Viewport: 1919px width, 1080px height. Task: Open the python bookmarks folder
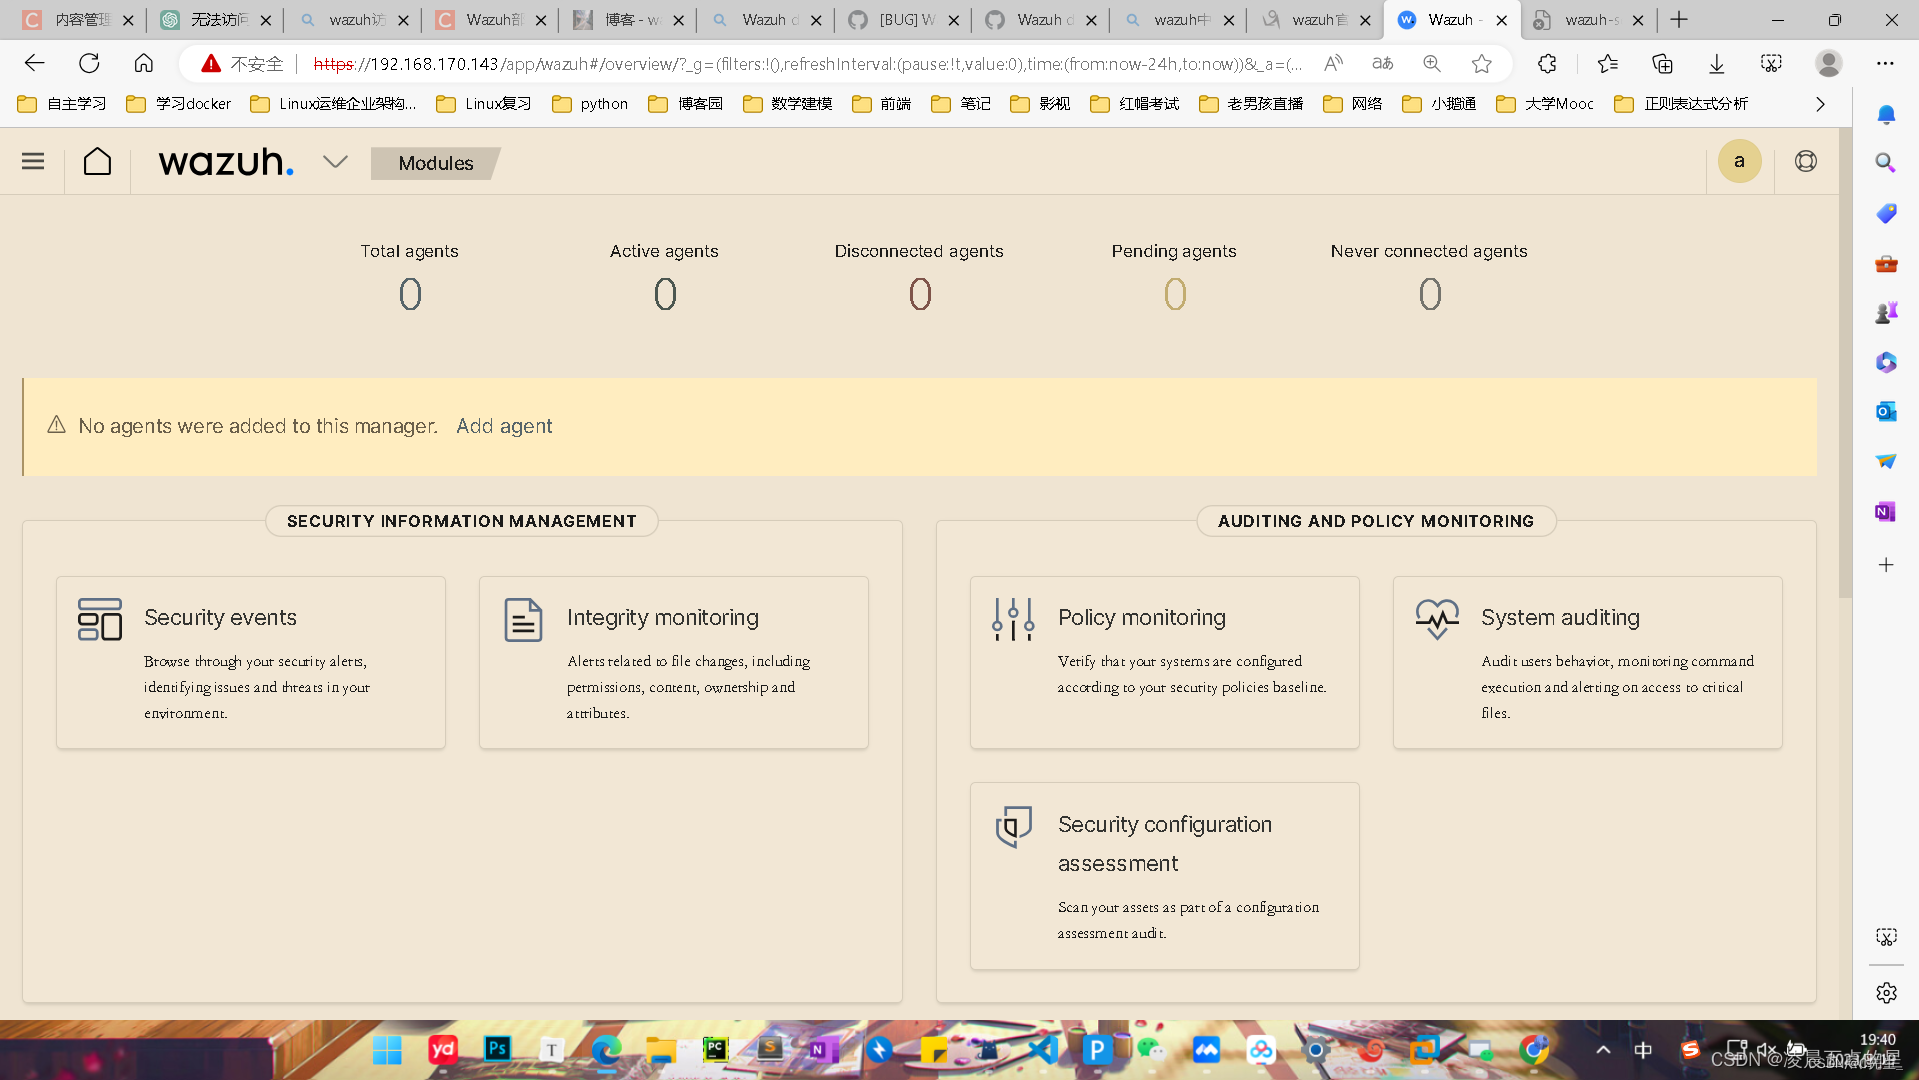point(590,104)
